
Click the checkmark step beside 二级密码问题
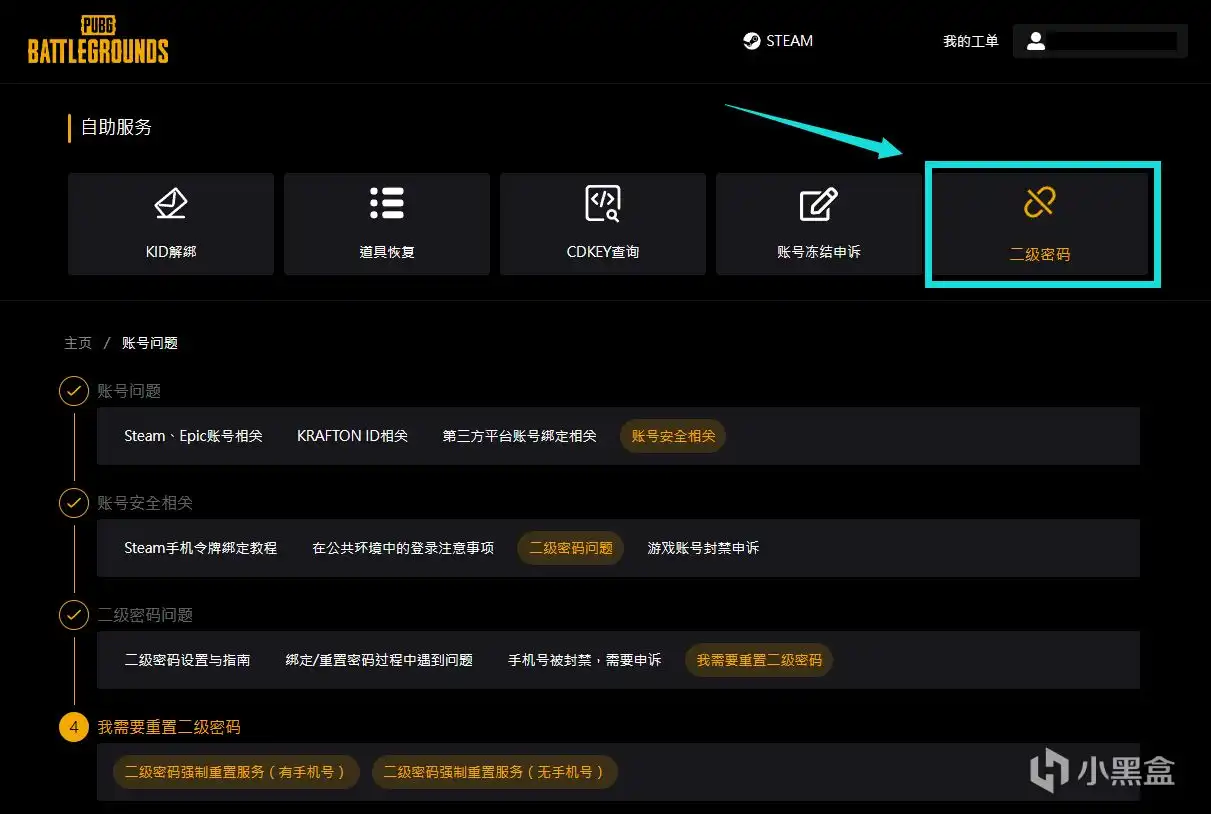pyautogui.click(x=73, y=615)
